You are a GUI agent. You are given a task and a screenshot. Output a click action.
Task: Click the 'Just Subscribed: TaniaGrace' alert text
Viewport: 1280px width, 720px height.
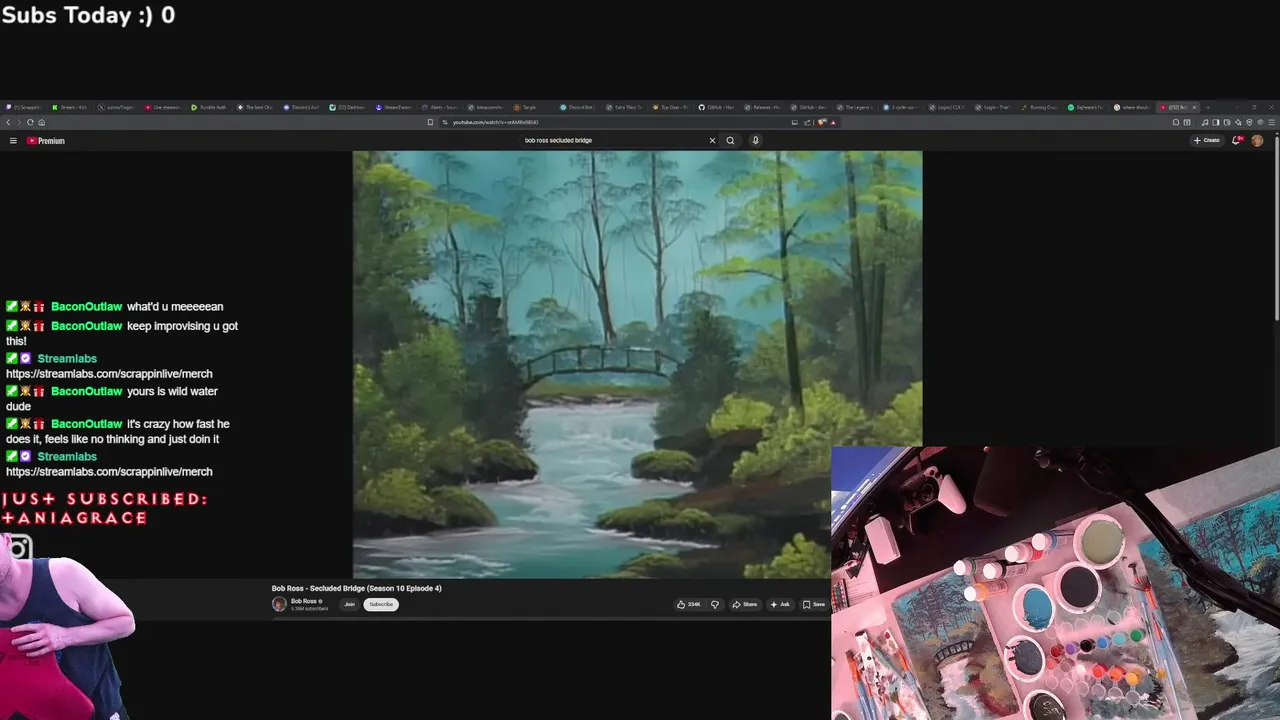(104, 508)
